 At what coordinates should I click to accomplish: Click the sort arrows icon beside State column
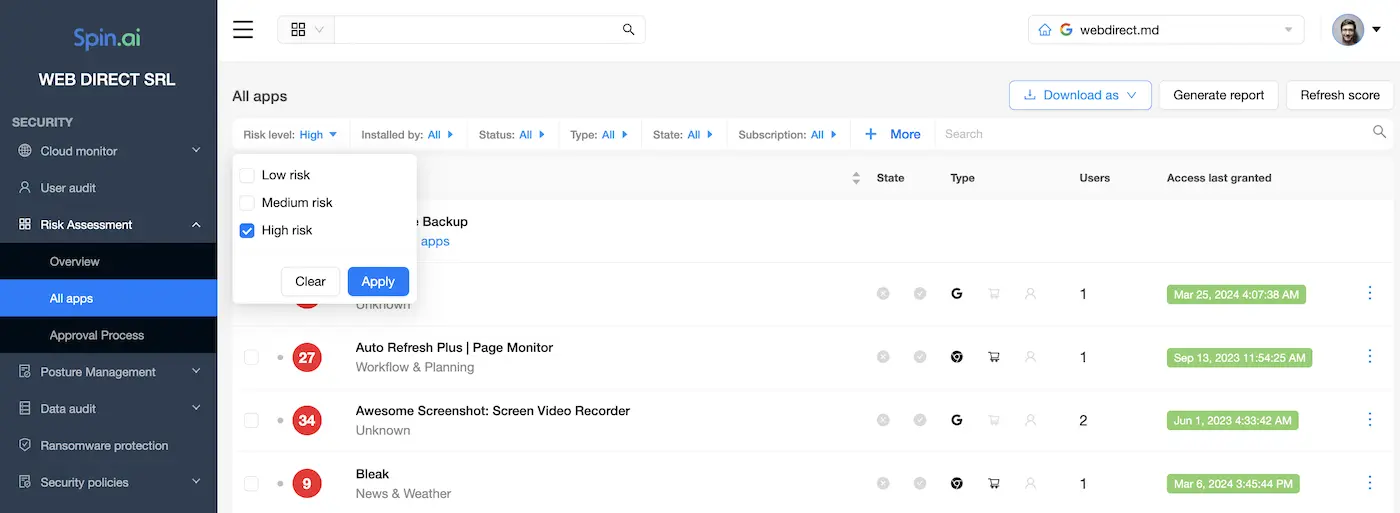(856, 178)
